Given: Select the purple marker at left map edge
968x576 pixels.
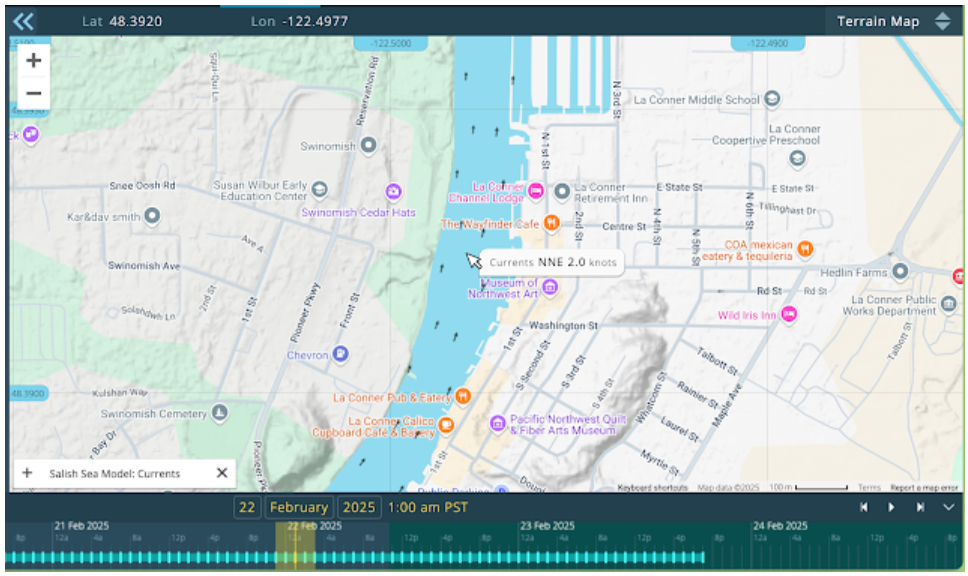Looking at the screenshot, I should [x=30, y=134].
